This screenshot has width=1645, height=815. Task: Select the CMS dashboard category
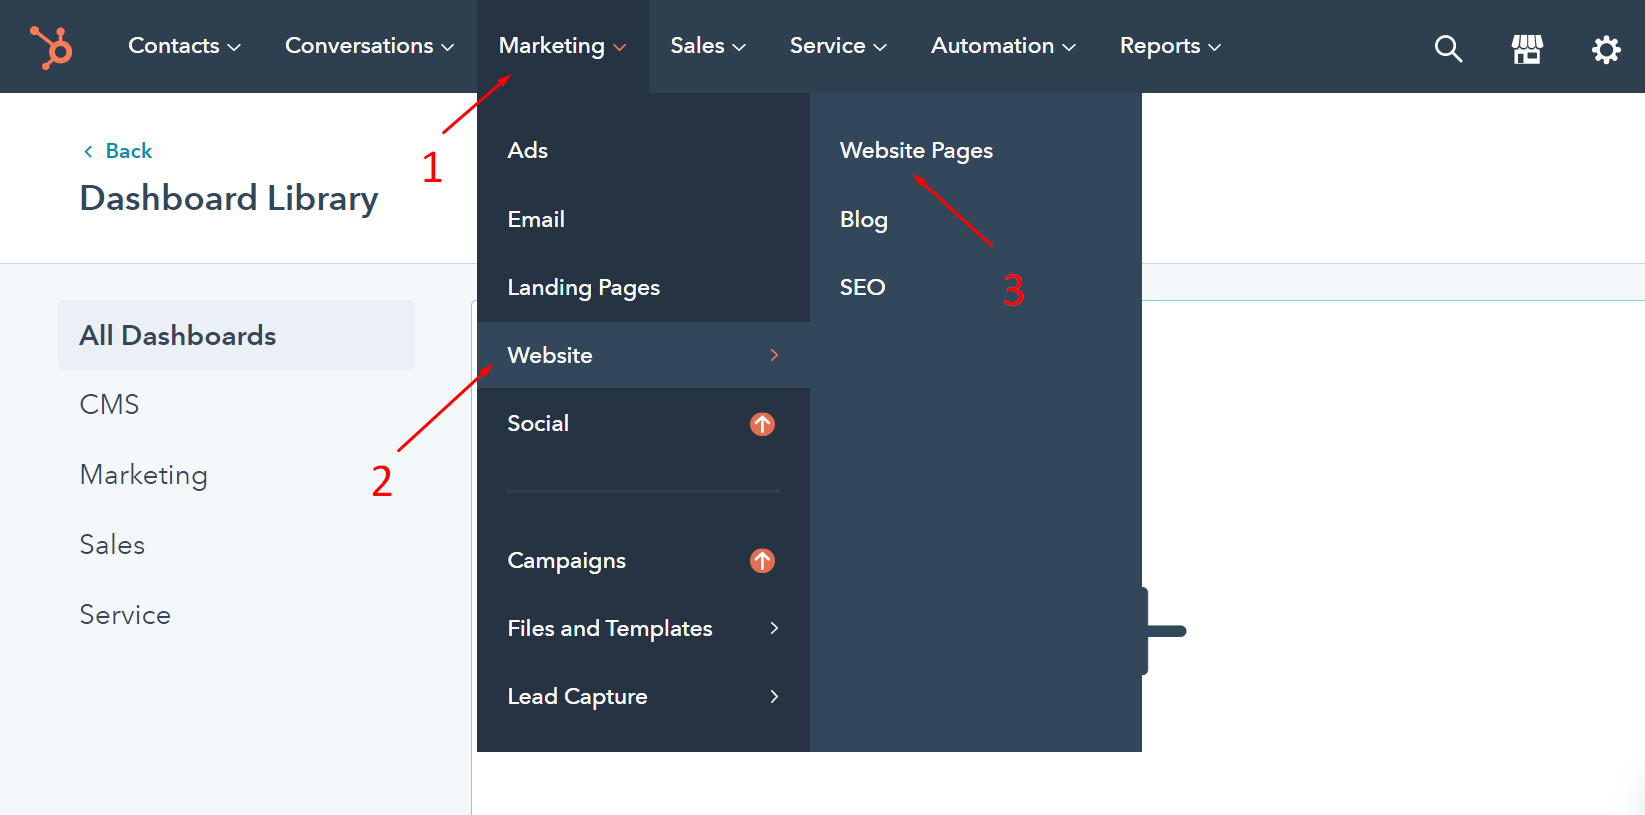(x=109, y=405)
